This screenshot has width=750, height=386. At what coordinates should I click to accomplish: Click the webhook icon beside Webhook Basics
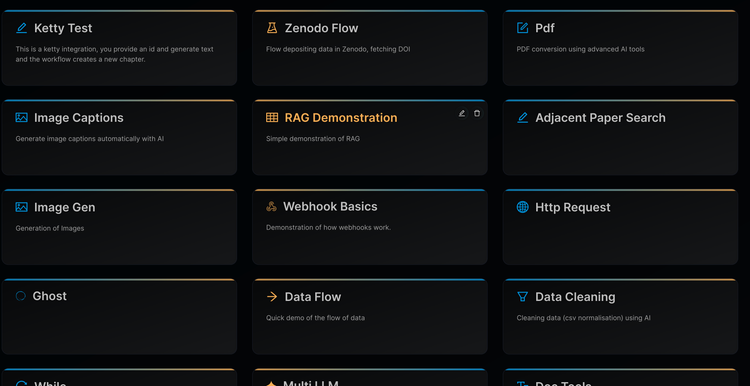(271, 207)
